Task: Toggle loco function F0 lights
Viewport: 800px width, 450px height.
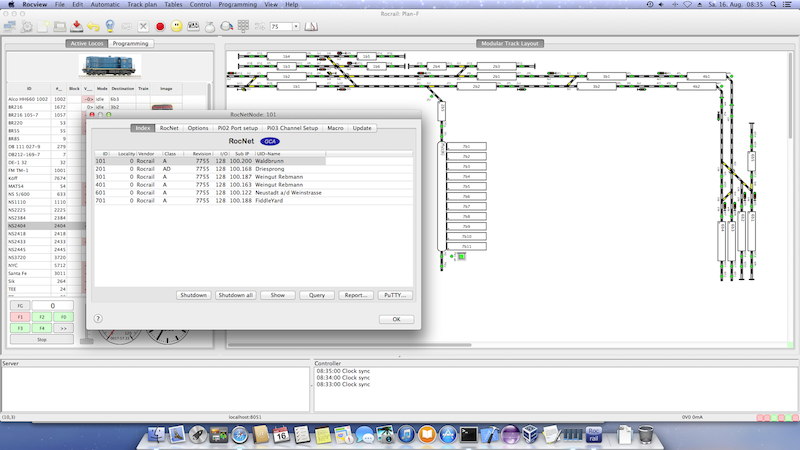Action: [63, 317]
